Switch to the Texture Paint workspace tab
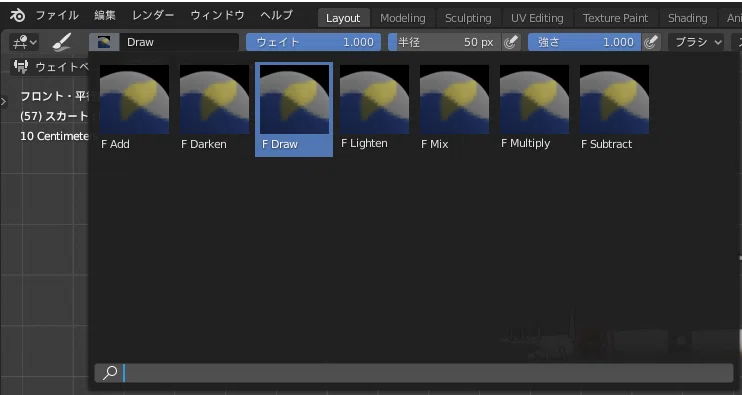The width and height of the screenshot is (742, 395). (615, 18)
